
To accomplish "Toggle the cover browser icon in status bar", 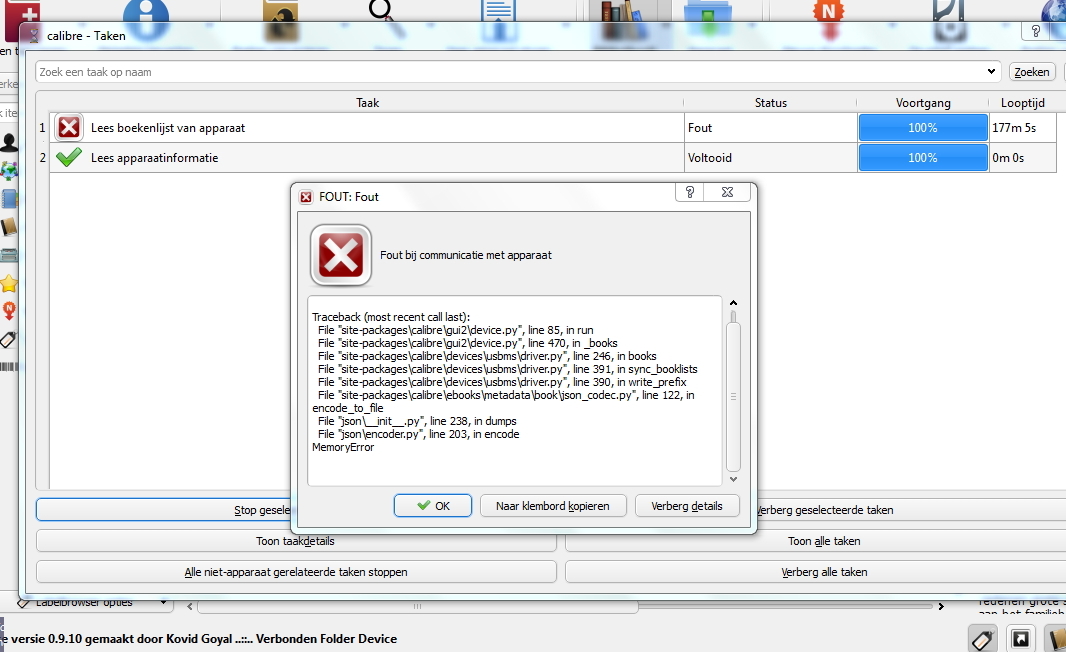I will coord(1020,638).
